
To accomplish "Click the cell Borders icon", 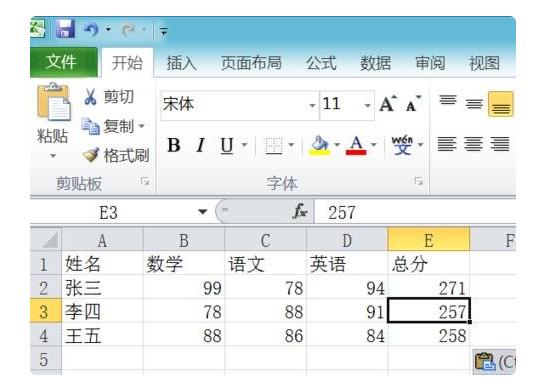I will [274, 145].
